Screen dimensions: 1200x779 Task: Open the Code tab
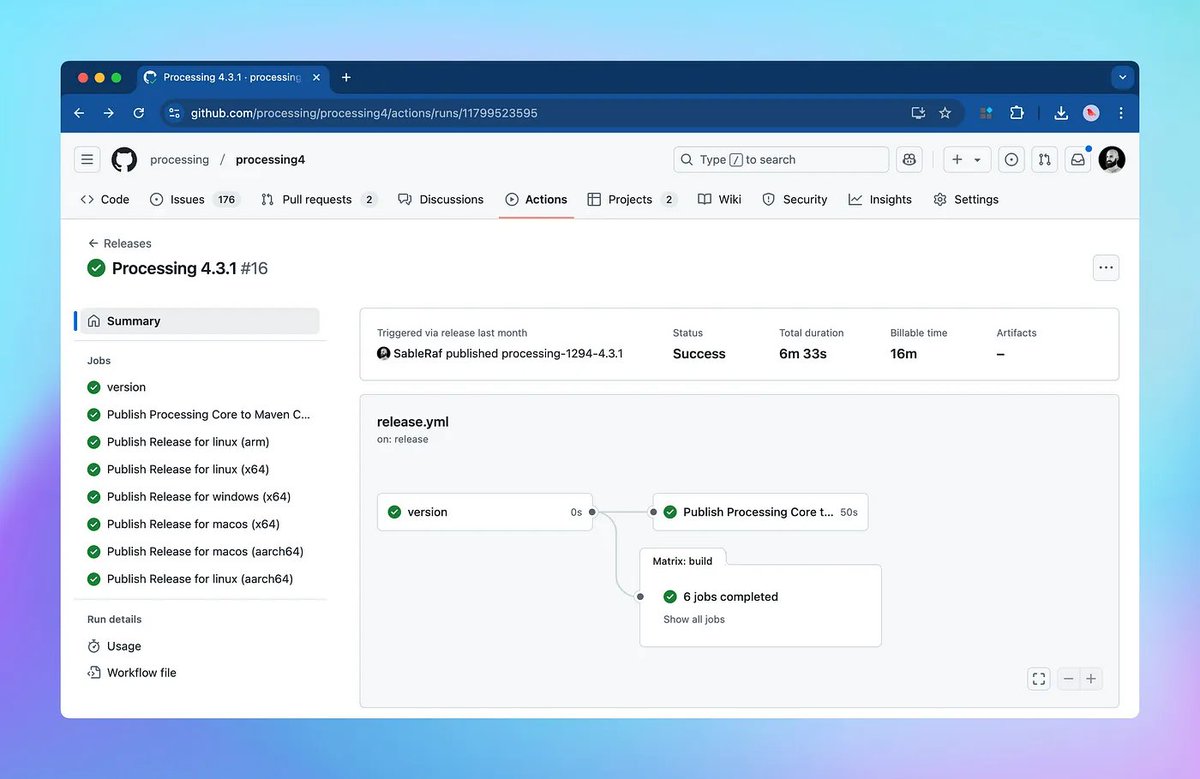(x=105, y=200)
